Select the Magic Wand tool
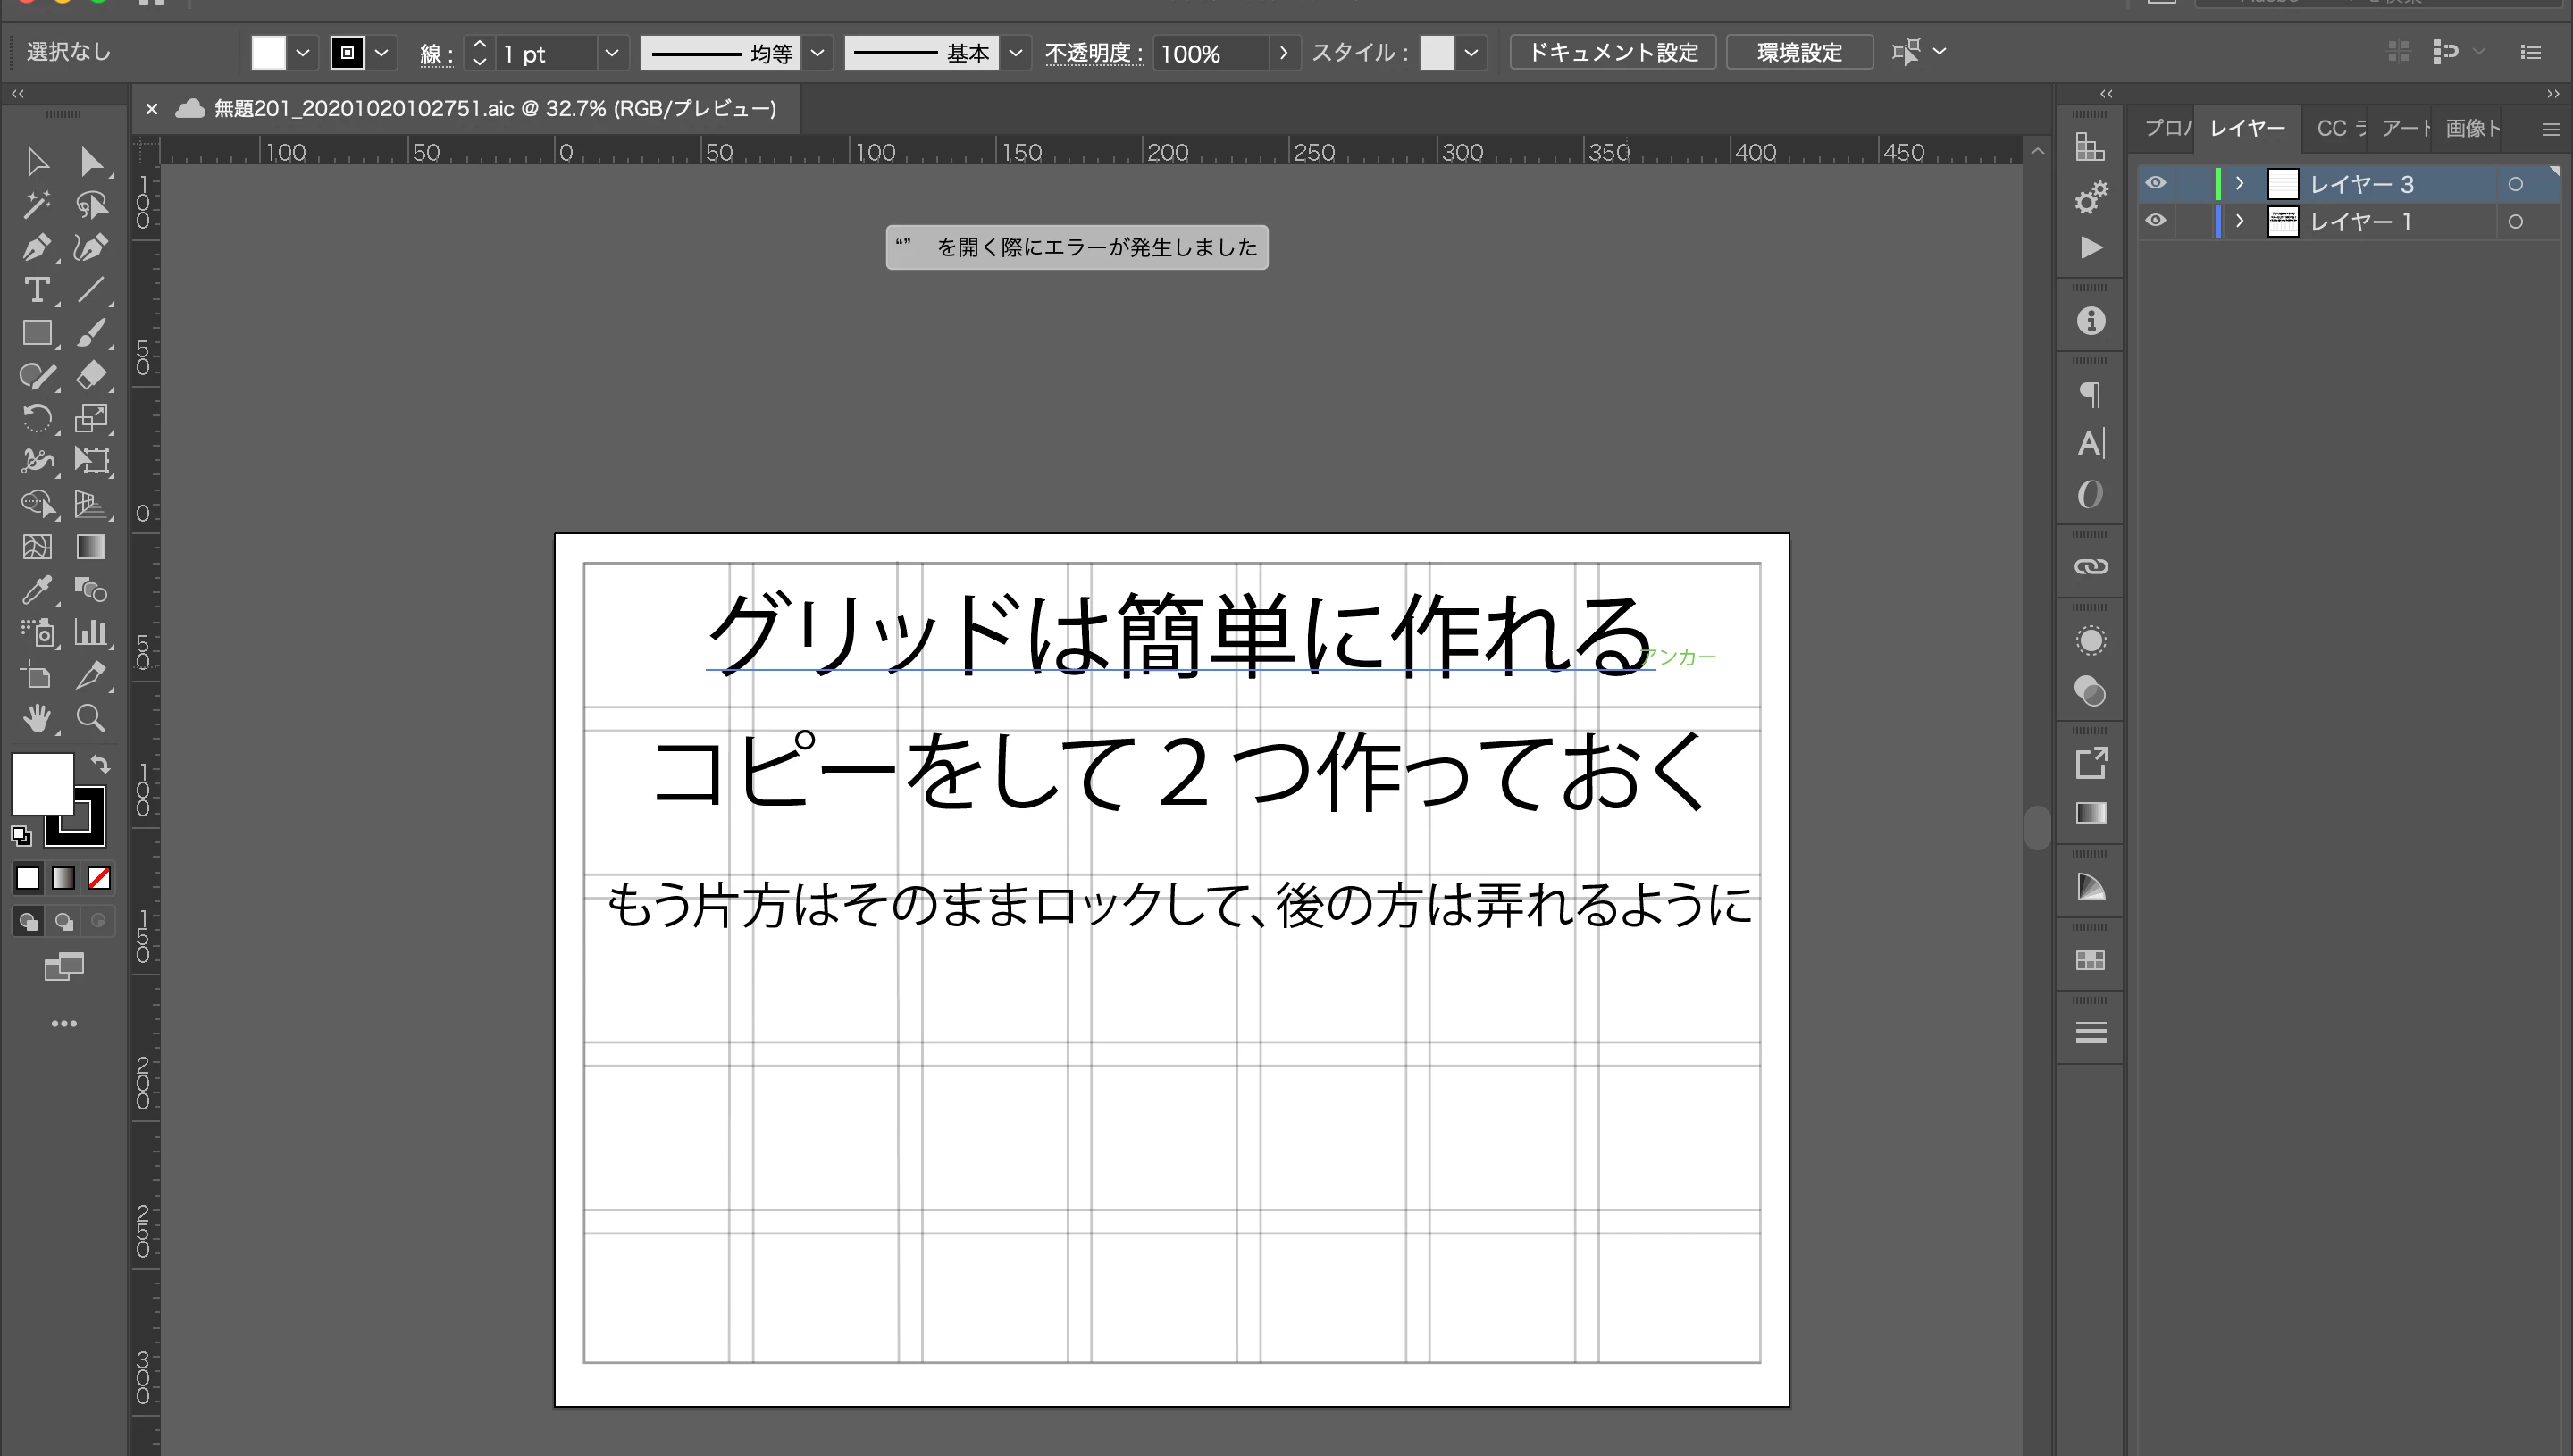Viewport: 2573px width, 1456px height. 36,205
